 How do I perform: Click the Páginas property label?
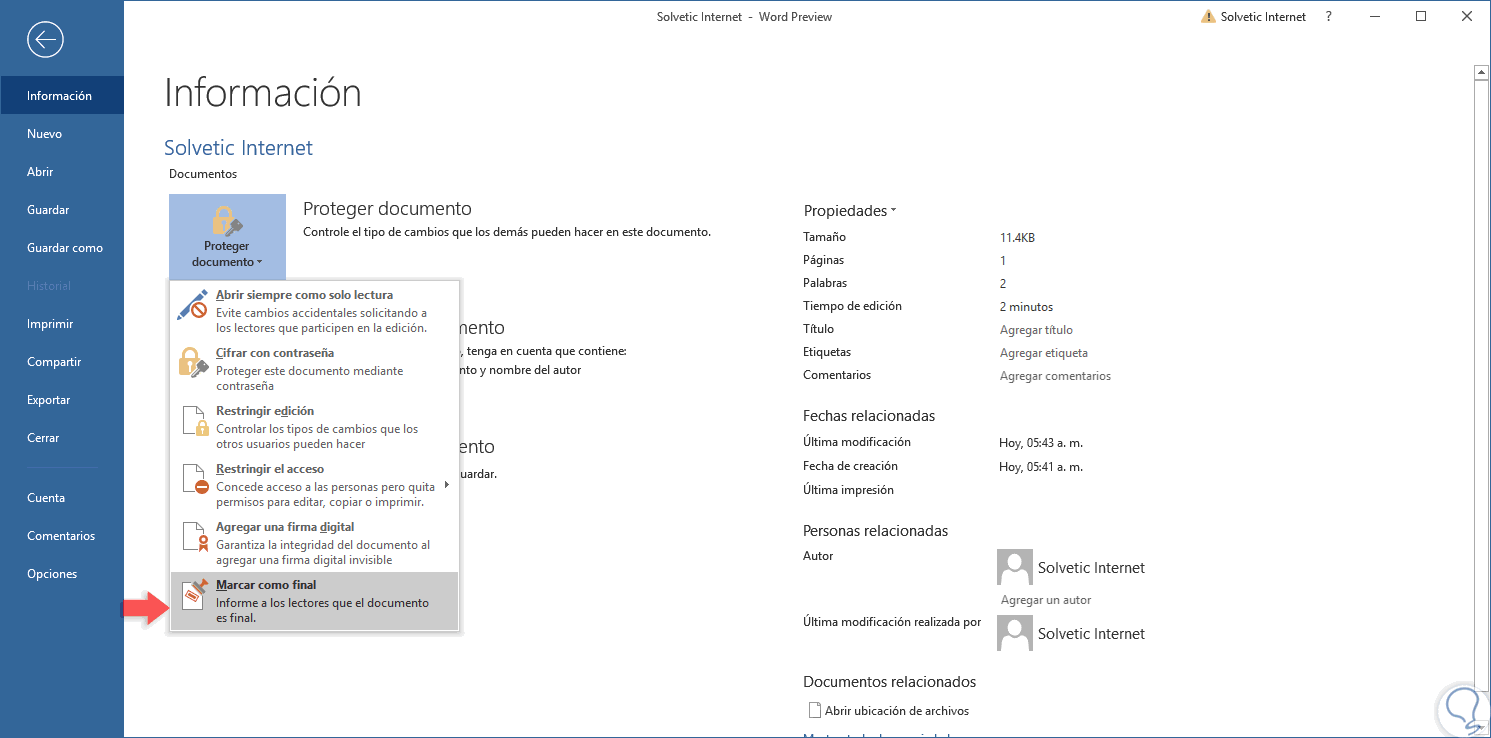pos(825,260)
